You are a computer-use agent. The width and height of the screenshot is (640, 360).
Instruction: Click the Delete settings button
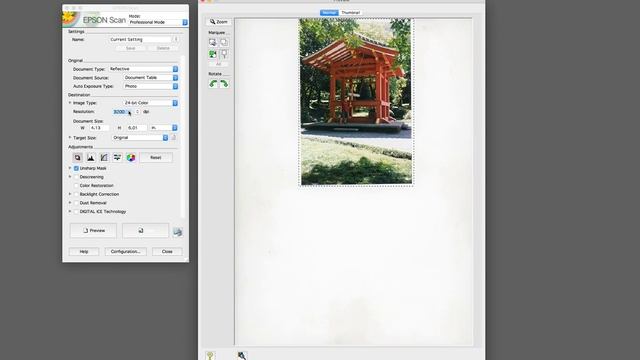[163, 48]
